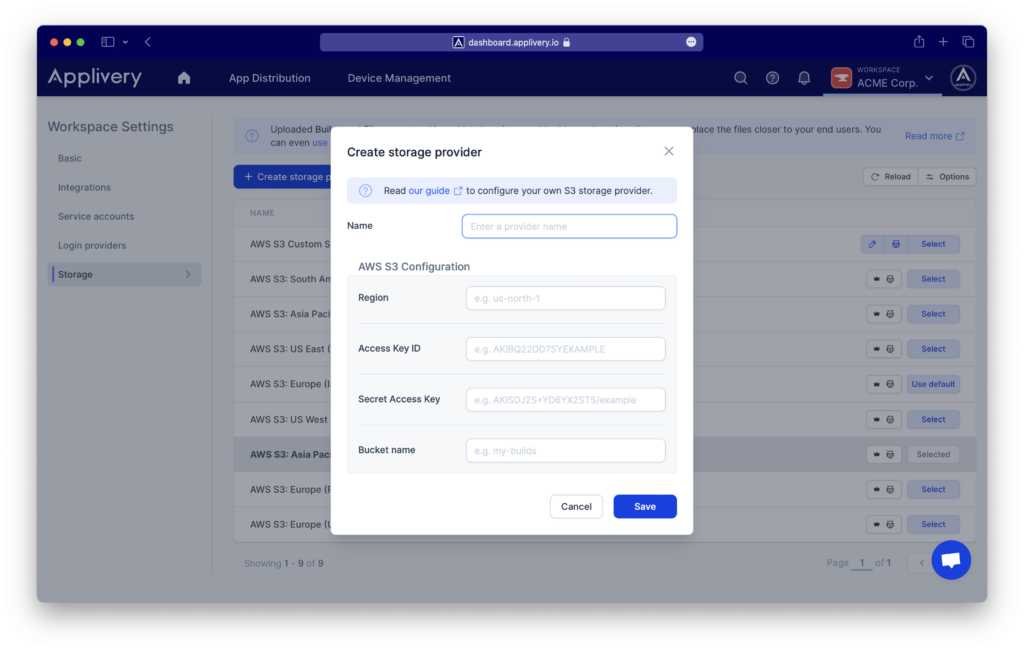
Task: Open the help question mark in top bar
Action: 773,78
